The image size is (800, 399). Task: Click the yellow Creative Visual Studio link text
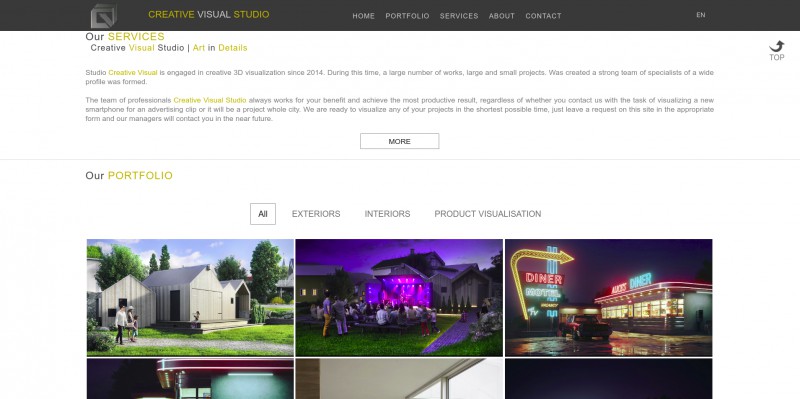coord(210,100)
